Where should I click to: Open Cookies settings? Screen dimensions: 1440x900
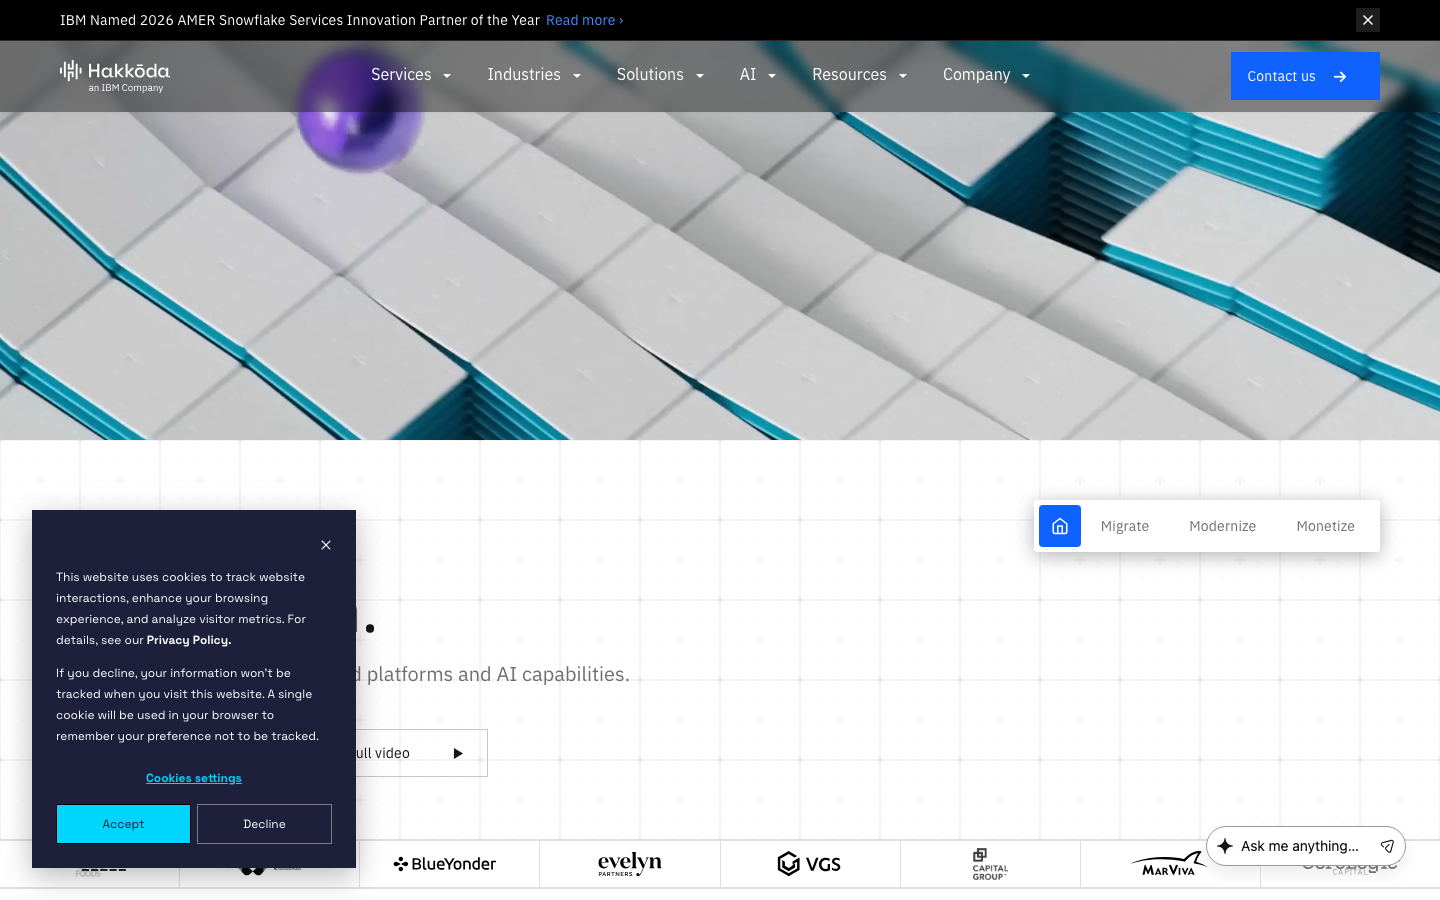(194, 778)
